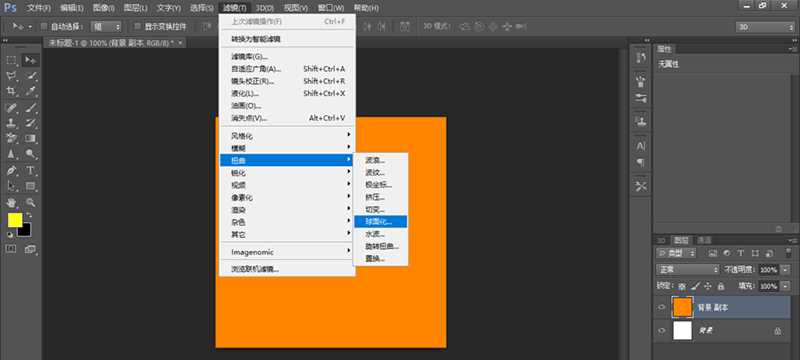The image size is (800, 360).
Task: Expand the 模糊 filter submenu
Action: coord(287,148)
